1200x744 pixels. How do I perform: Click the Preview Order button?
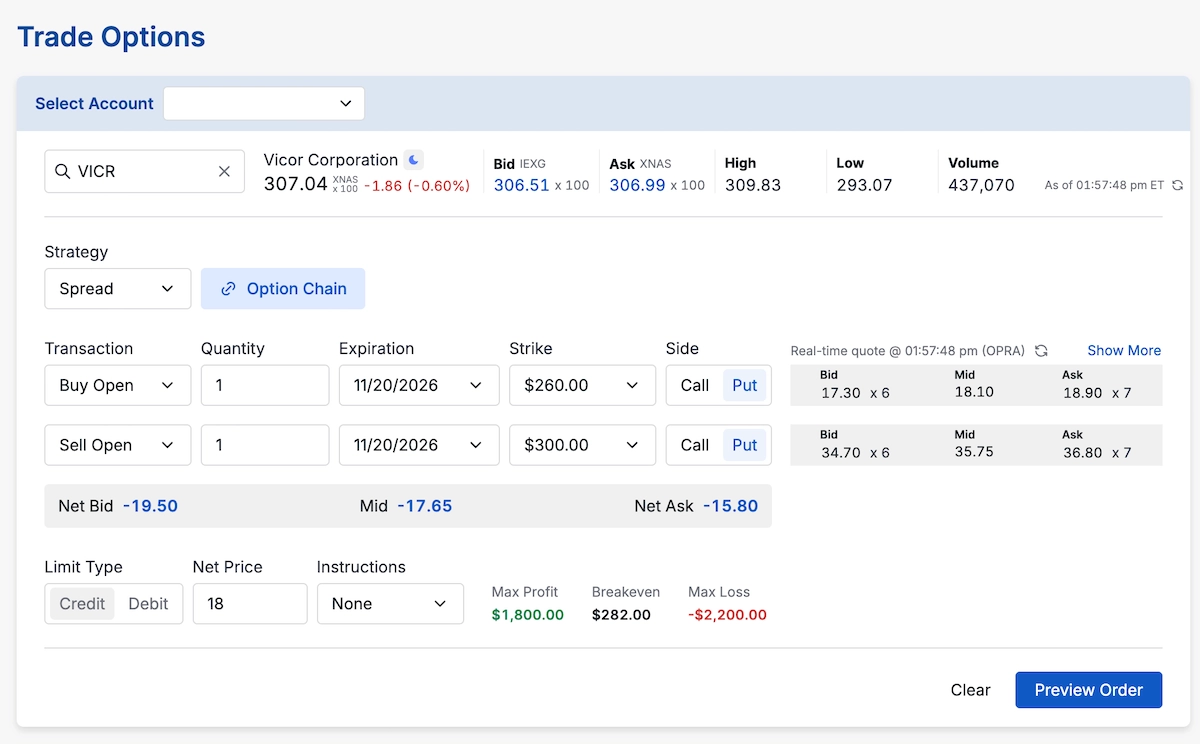1089,690
